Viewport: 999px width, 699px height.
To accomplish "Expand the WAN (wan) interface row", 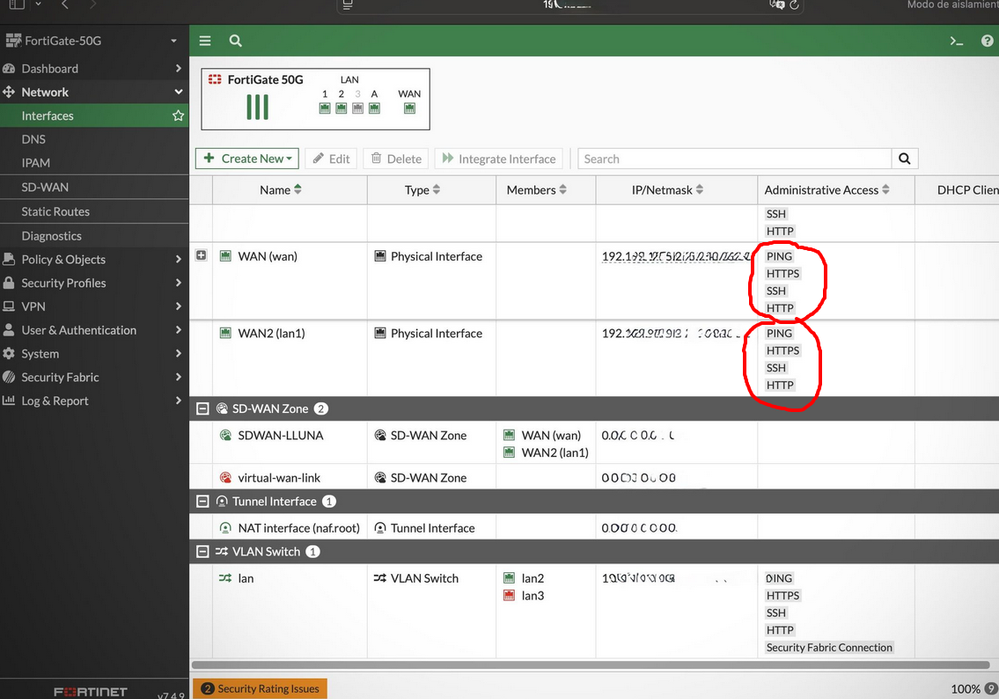I will [x=202, y=256].
